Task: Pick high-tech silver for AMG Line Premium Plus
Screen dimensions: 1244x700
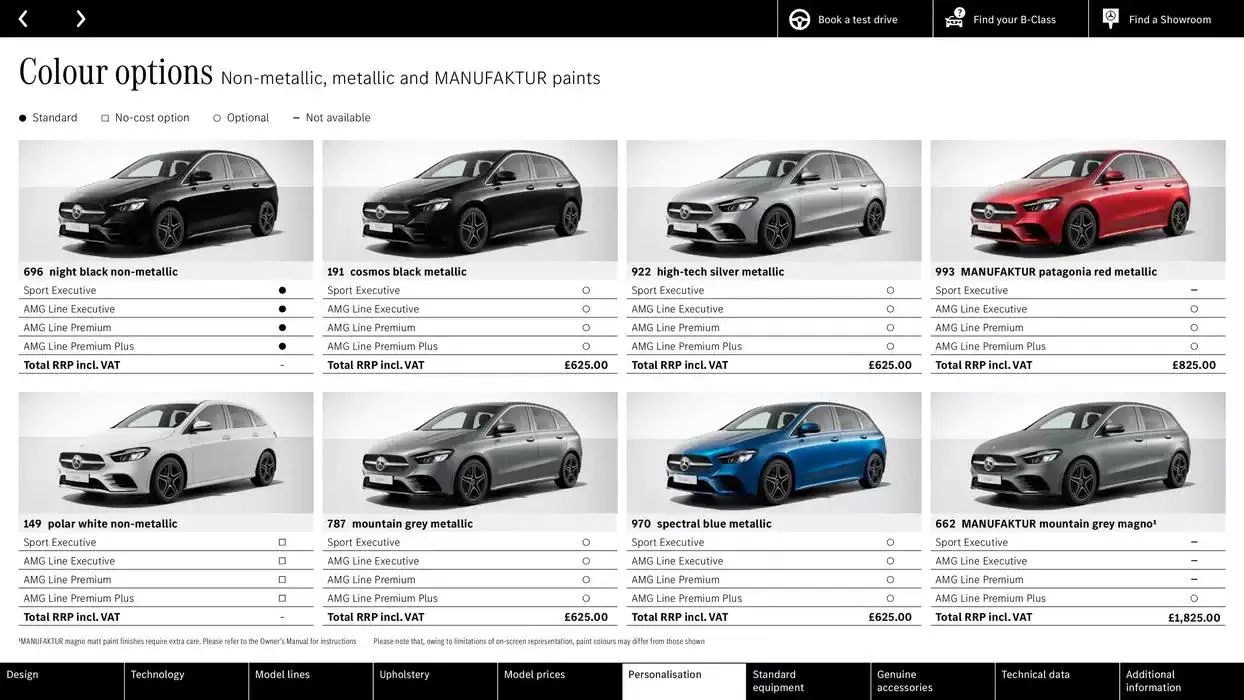Action: (x=890, y=346)
